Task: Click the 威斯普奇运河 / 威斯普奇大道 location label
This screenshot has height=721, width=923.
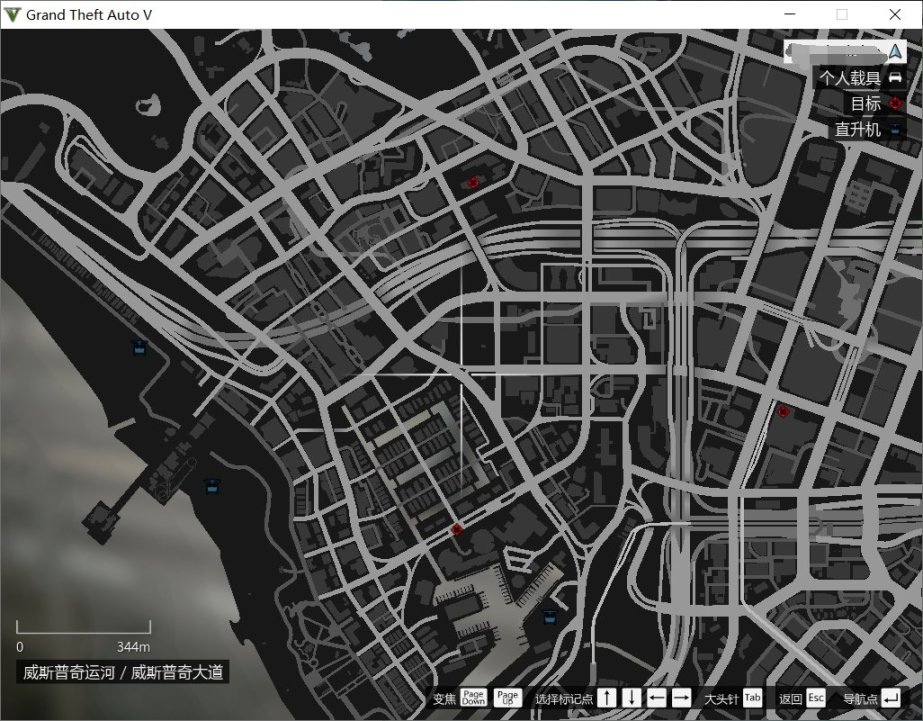Action: (x=122, y=672)
